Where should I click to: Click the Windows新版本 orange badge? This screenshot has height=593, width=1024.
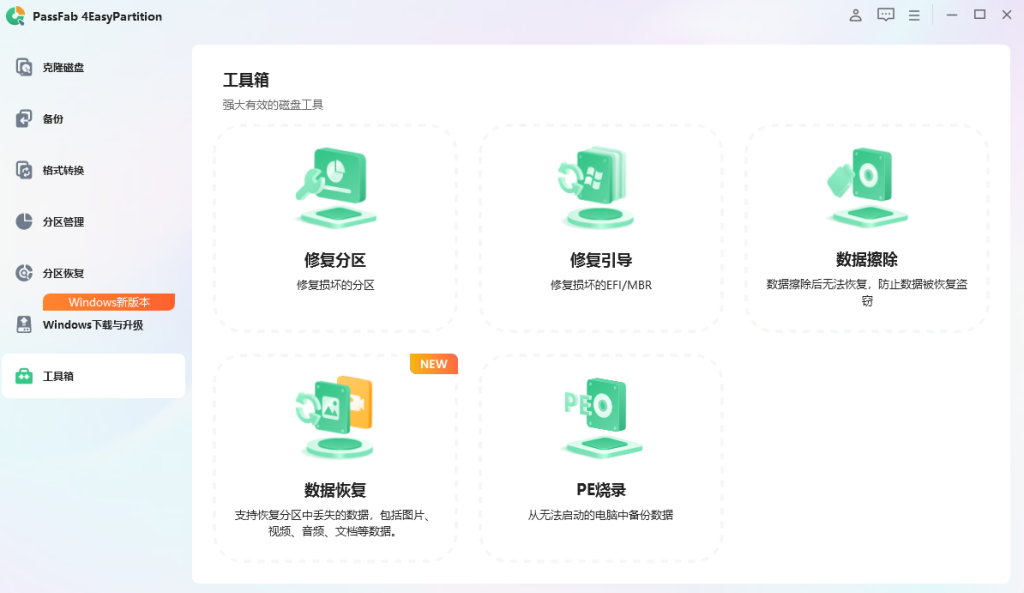tap(109, 301)
